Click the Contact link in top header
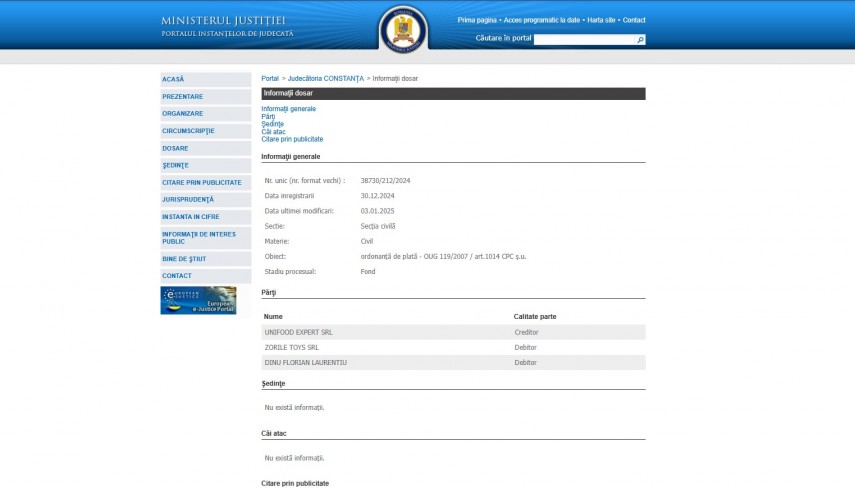 (634, 20)
